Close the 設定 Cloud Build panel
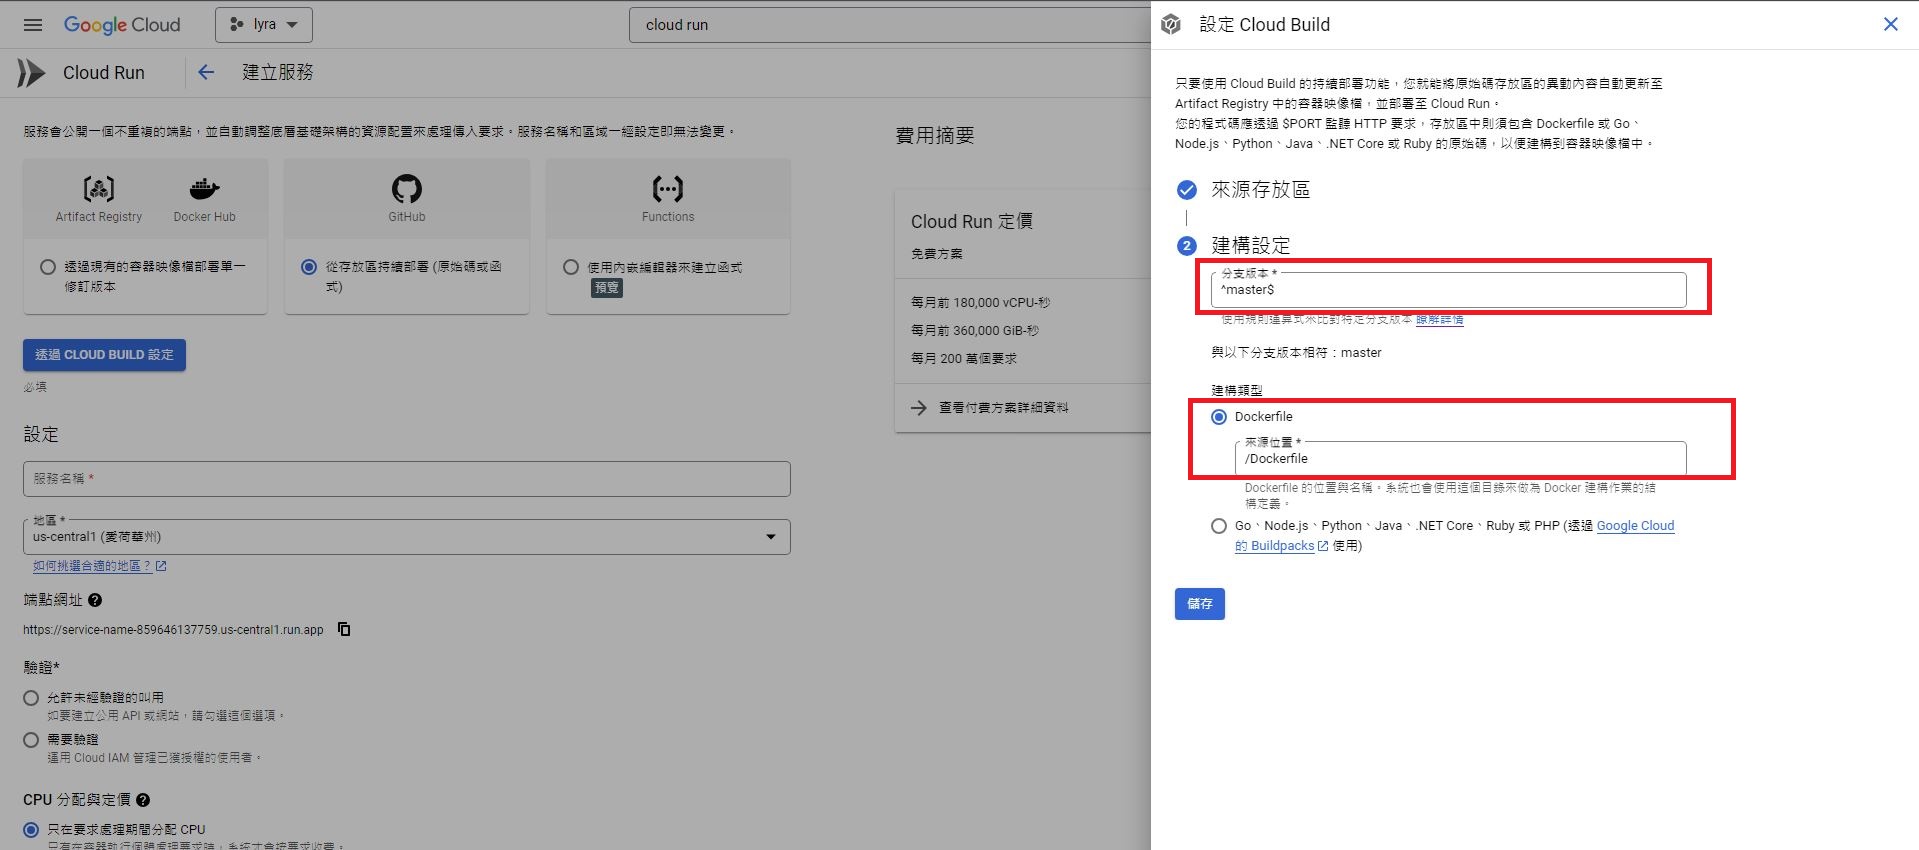The image size is (1919, 850). coord(1890,24)
